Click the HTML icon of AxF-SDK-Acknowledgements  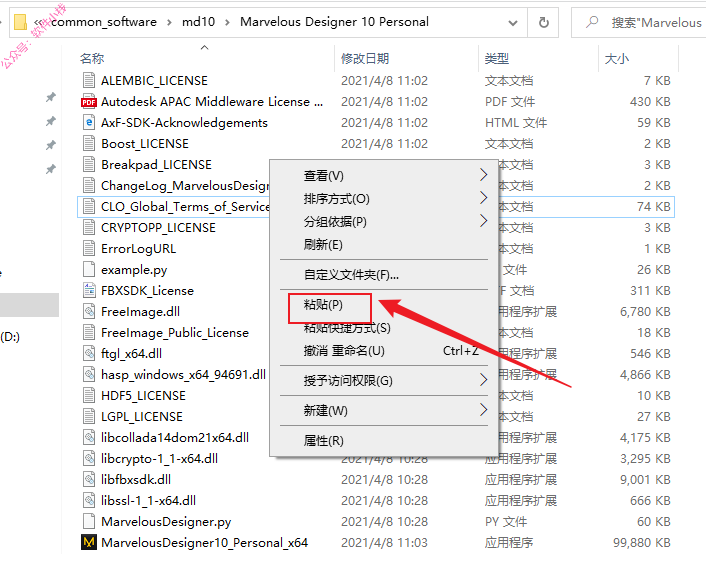click(89, 123)
